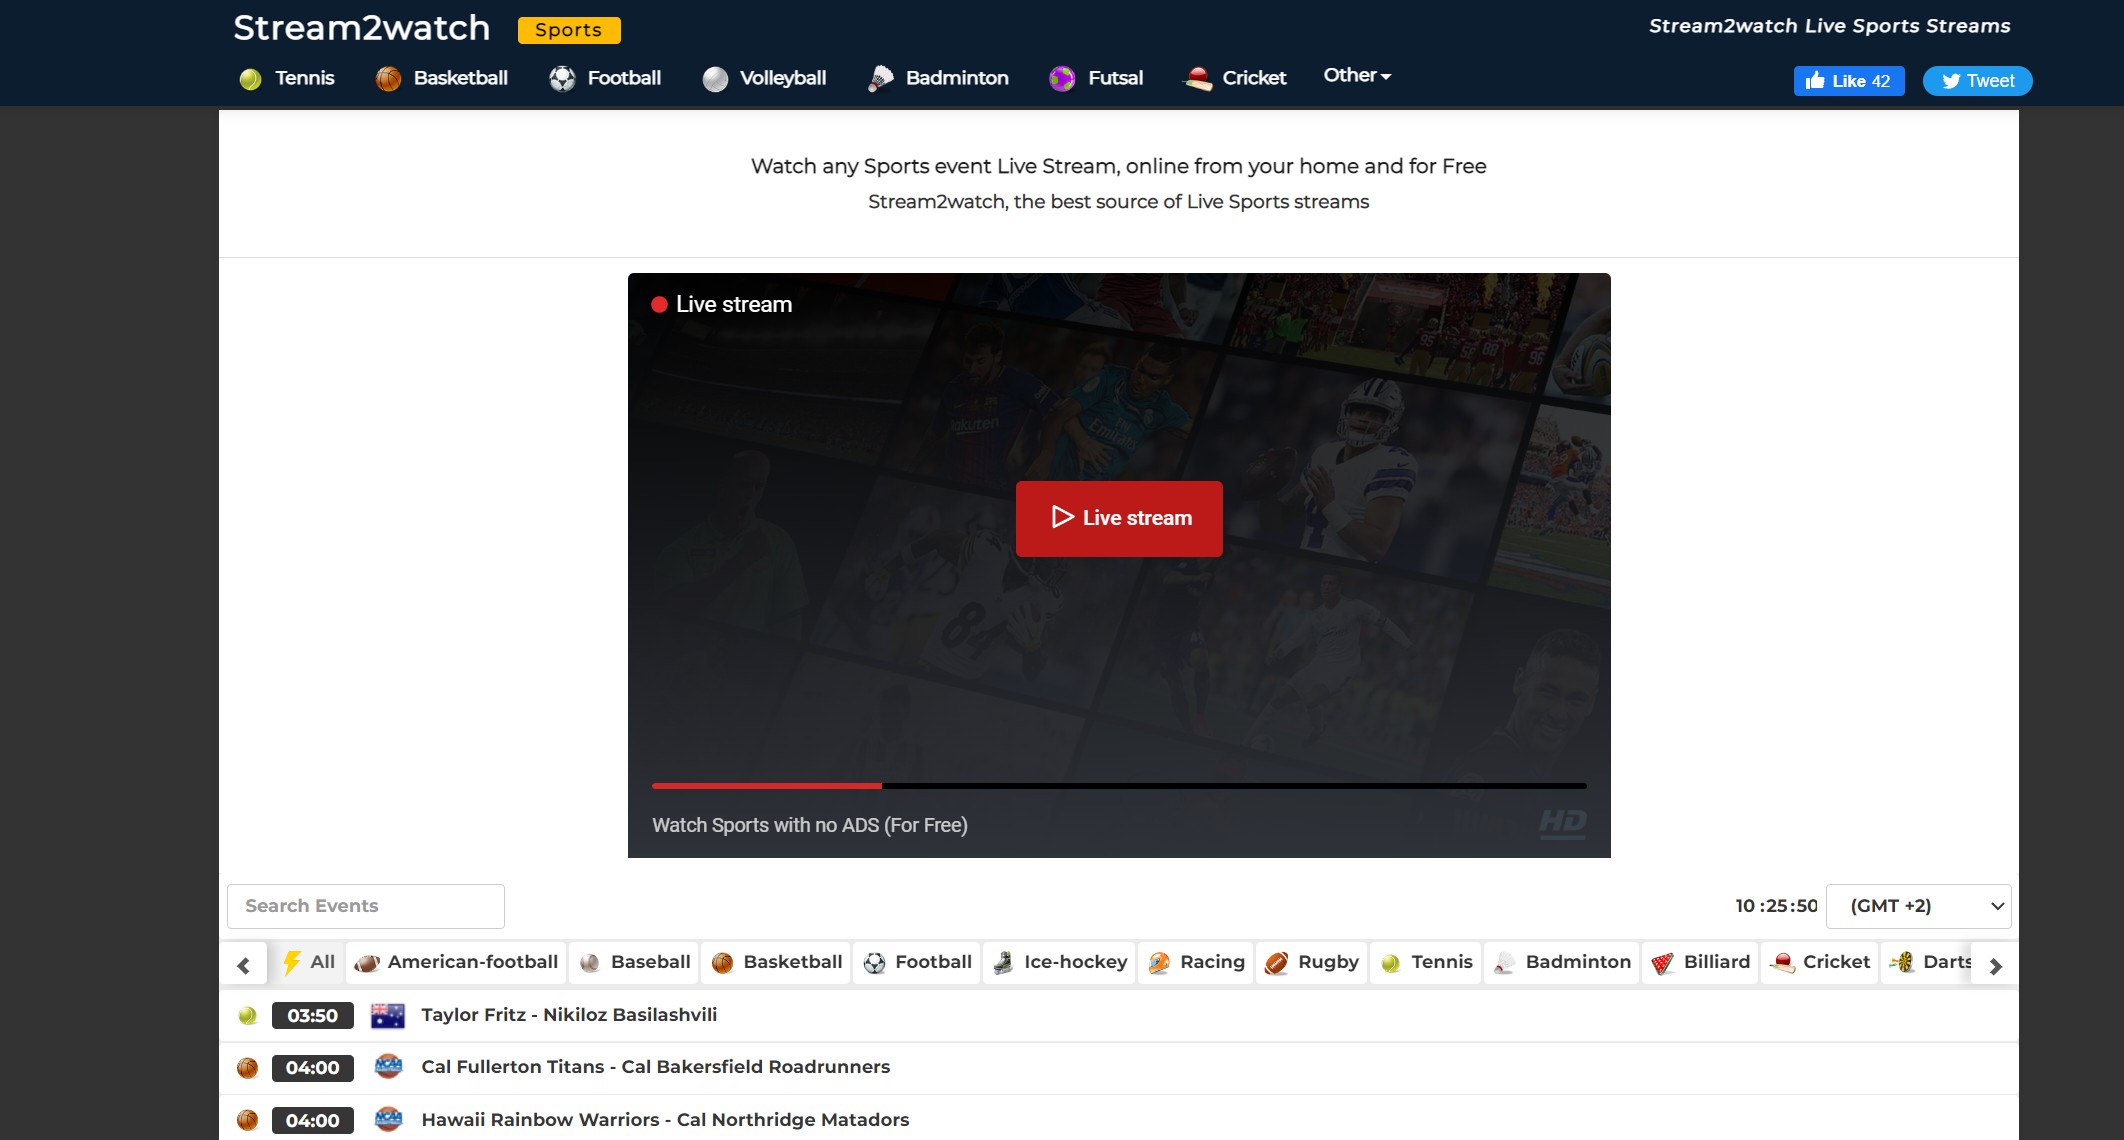The height and width of the screenshot is (1140, 2124).
Task: Click the basketball icon in Hawaii Rainbow Warriors row
Action: [247, 1120]
